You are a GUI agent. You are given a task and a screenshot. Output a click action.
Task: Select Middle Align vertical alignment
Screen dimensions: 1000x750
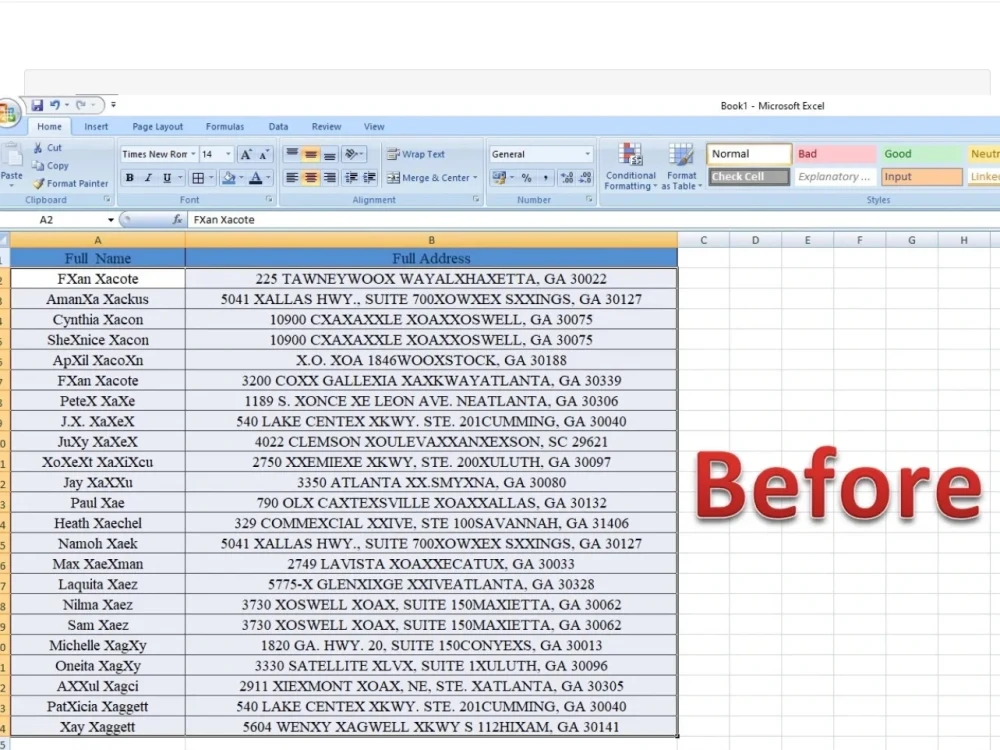311,154
